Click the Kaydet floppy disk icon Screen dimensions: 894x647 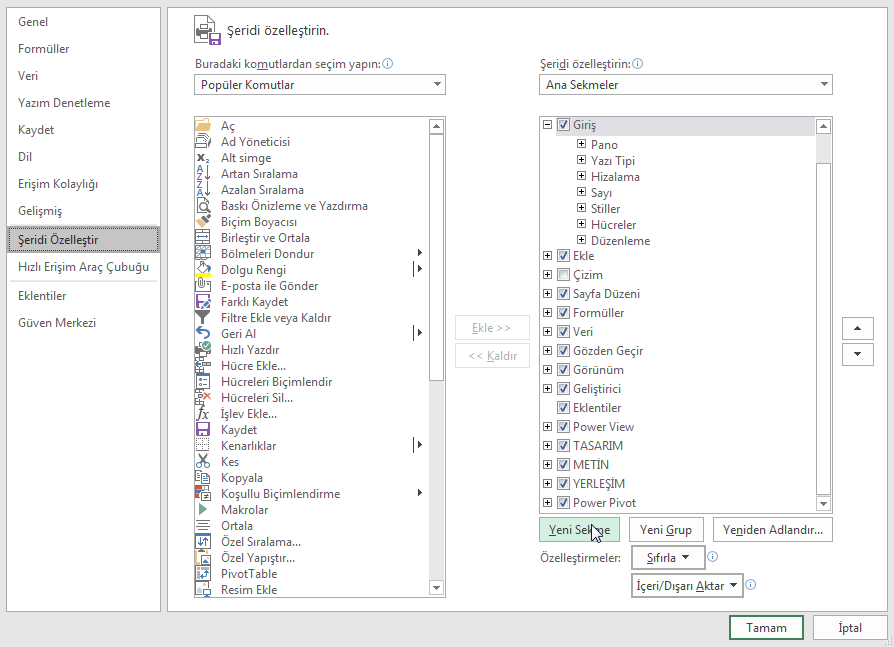click(203, 429)
